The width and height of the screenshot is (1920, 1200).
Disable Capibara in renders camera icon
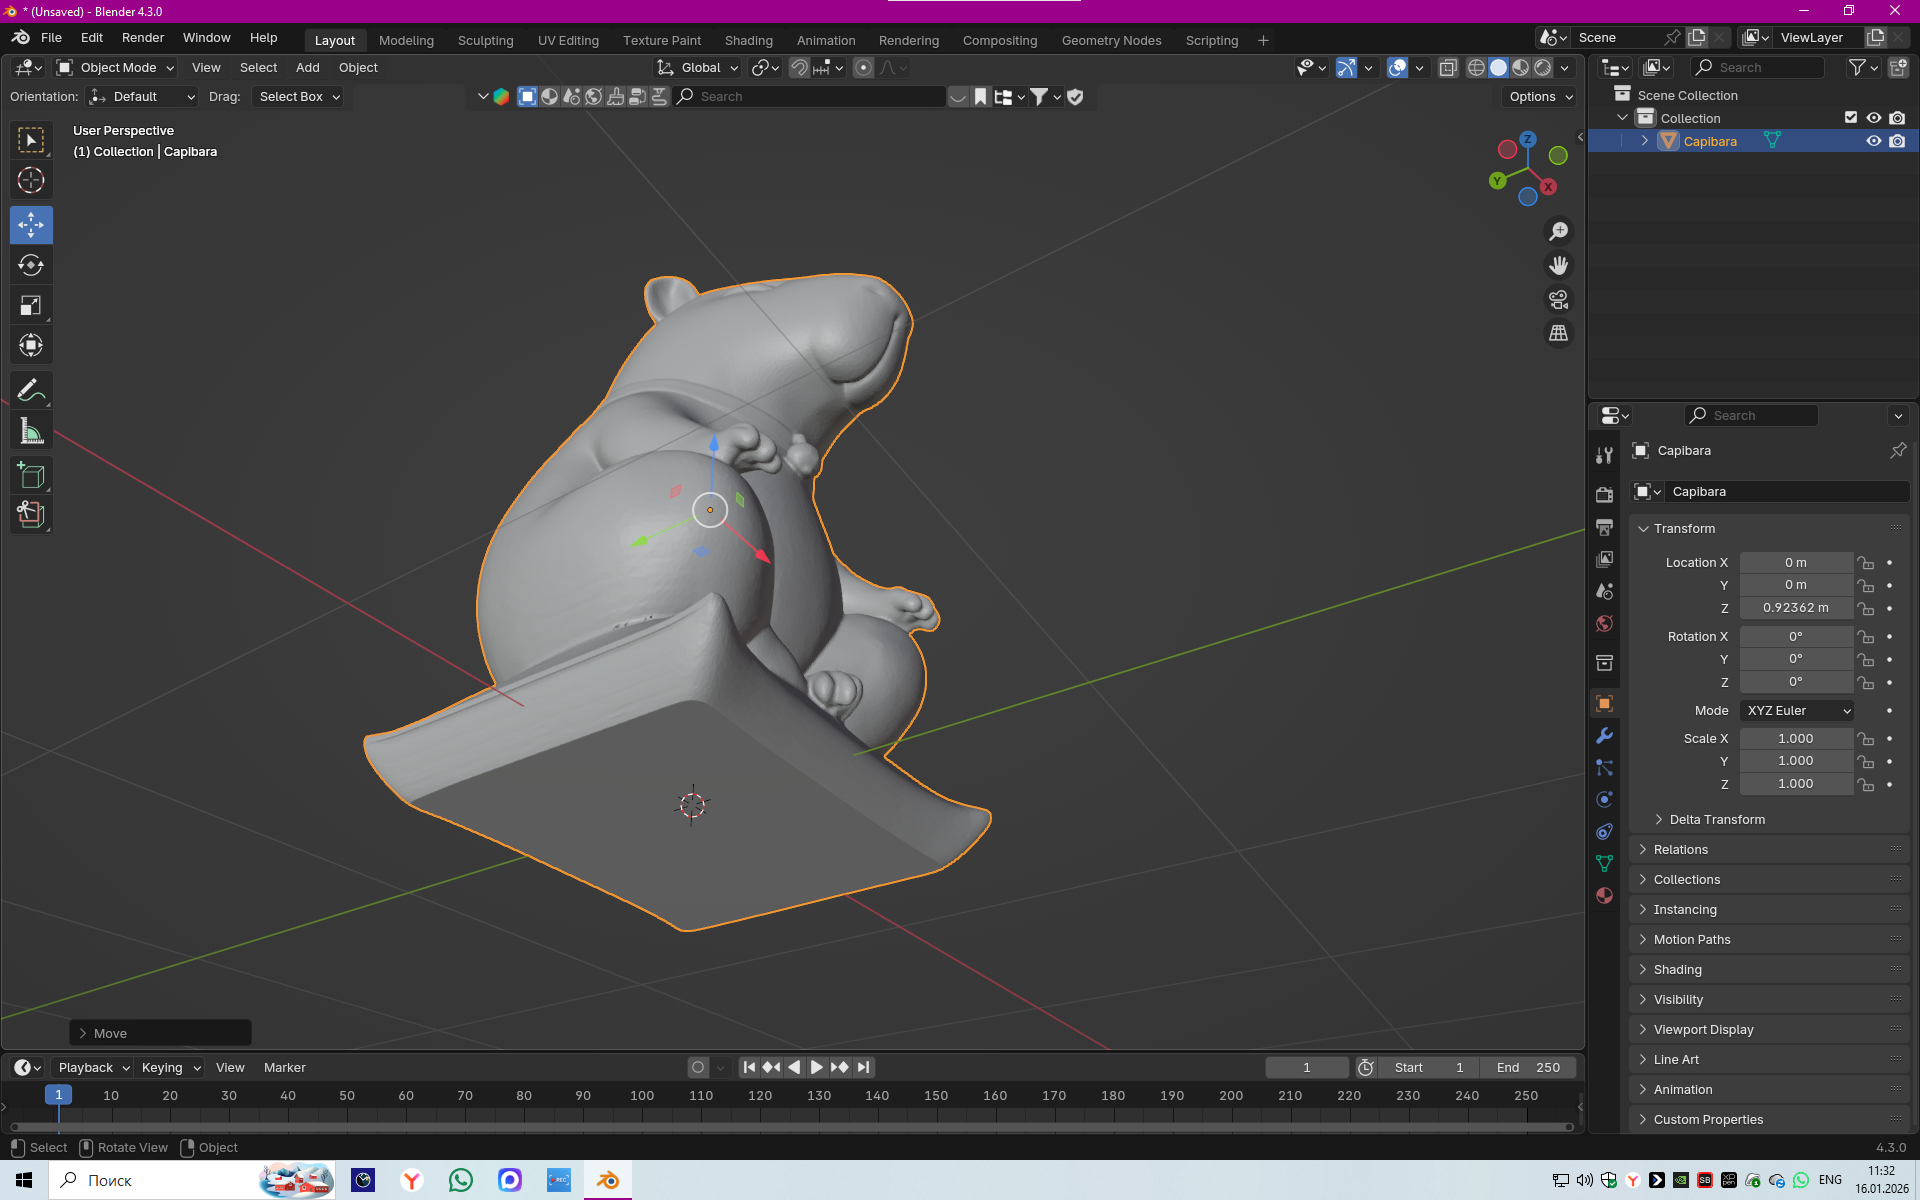(x=1897, y=141)
